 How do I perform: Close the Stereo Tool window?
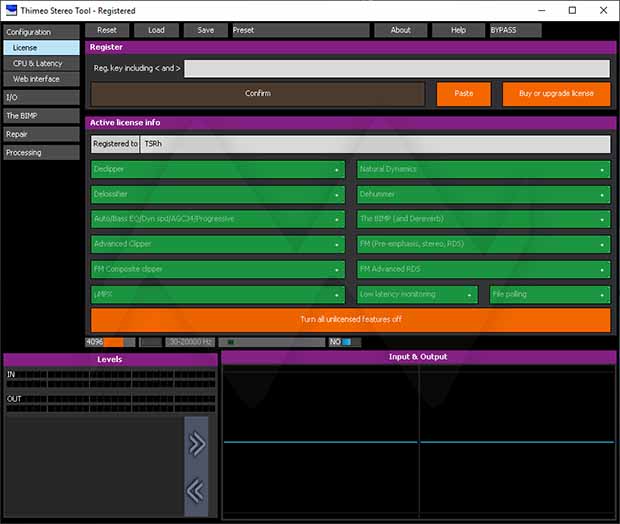[x=603, y=11]
